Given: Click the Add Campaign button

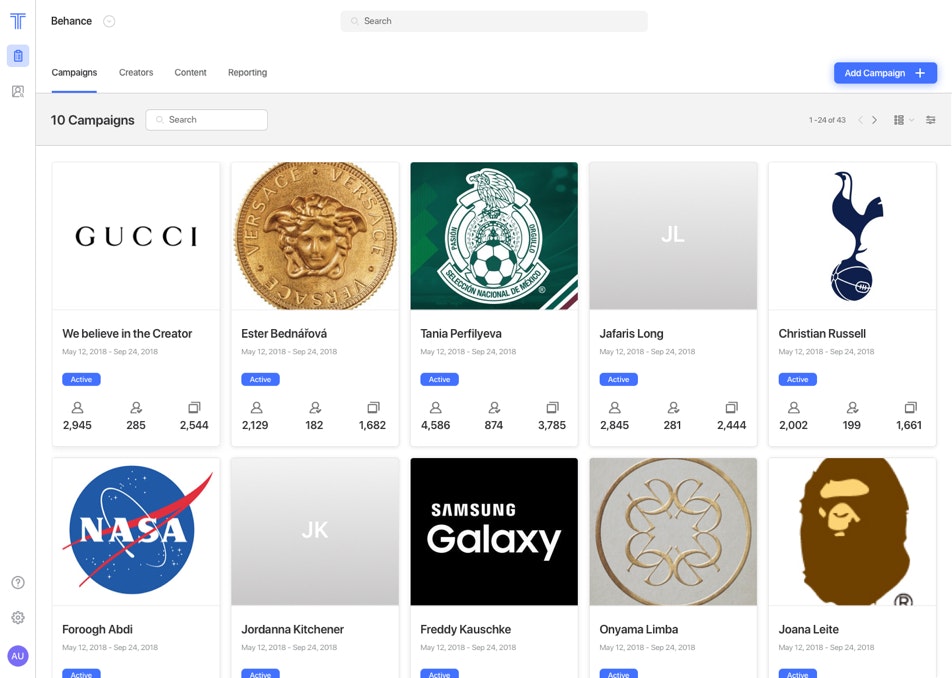Looking at the screenshot, I should [885, 73].
